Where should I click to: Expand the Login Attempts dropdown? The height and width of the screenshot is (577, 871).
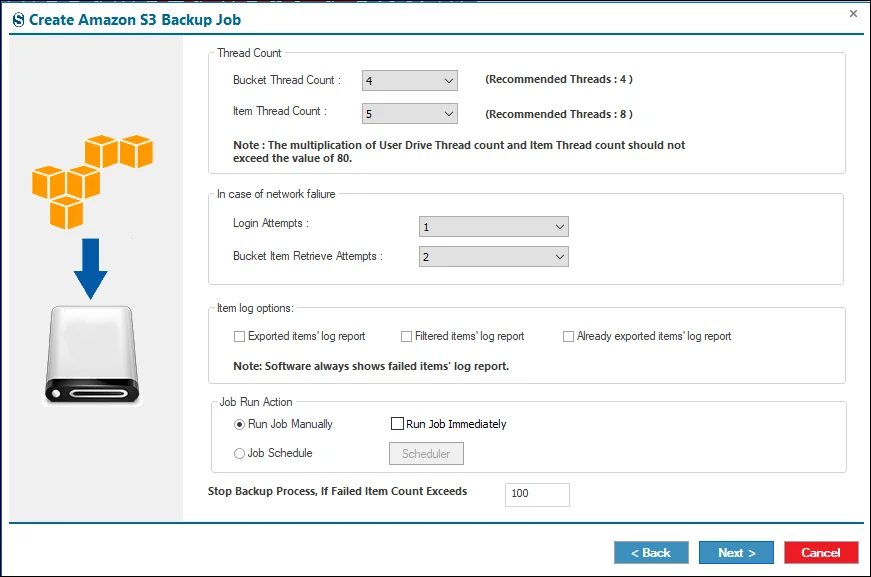(x=493, y=227)
